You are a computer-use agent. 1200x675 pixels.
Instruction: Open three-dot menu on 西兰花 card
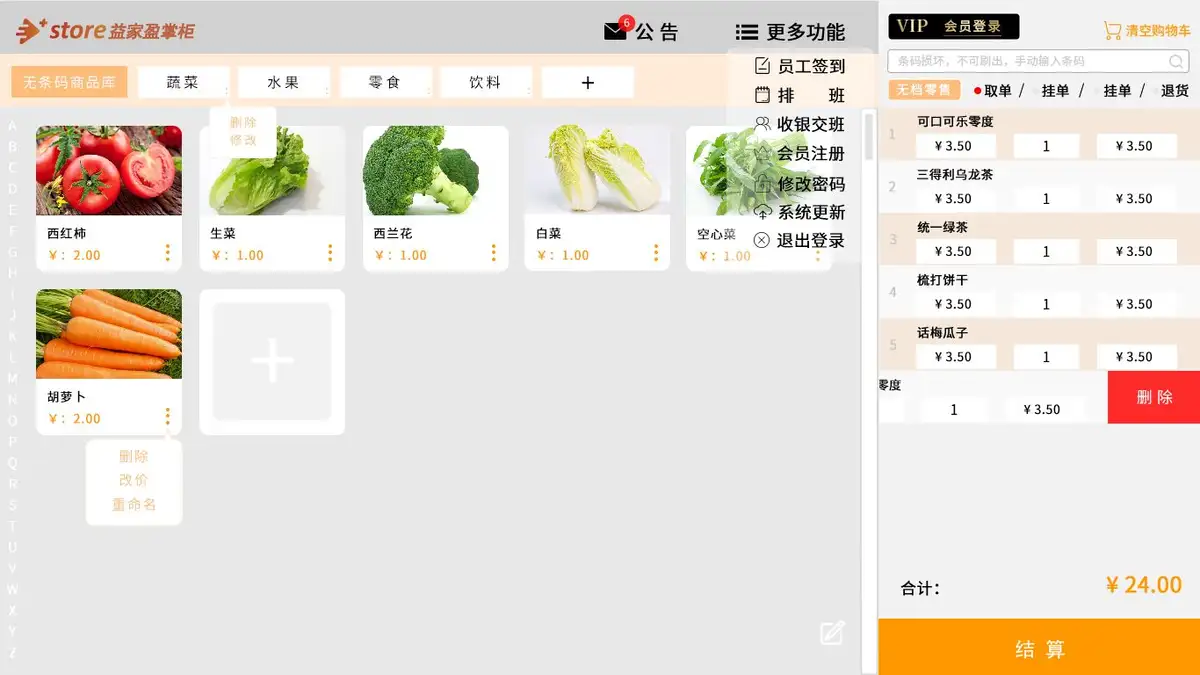pos(493,253)
